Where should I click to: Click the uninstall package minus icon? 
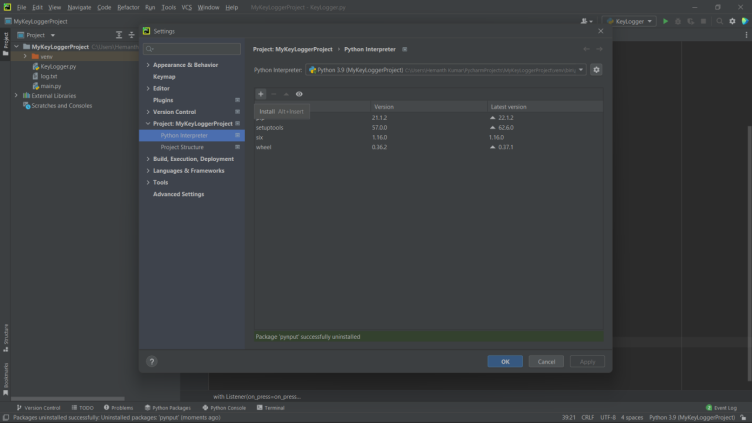[x=274, y=94]
